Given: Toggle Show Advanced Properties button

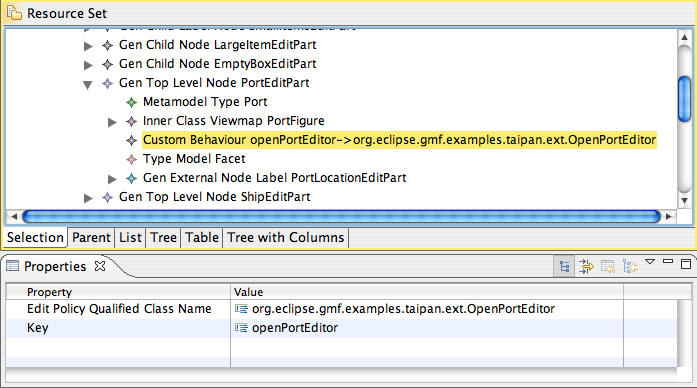Looking at the screenshot, I should point(586,267).
